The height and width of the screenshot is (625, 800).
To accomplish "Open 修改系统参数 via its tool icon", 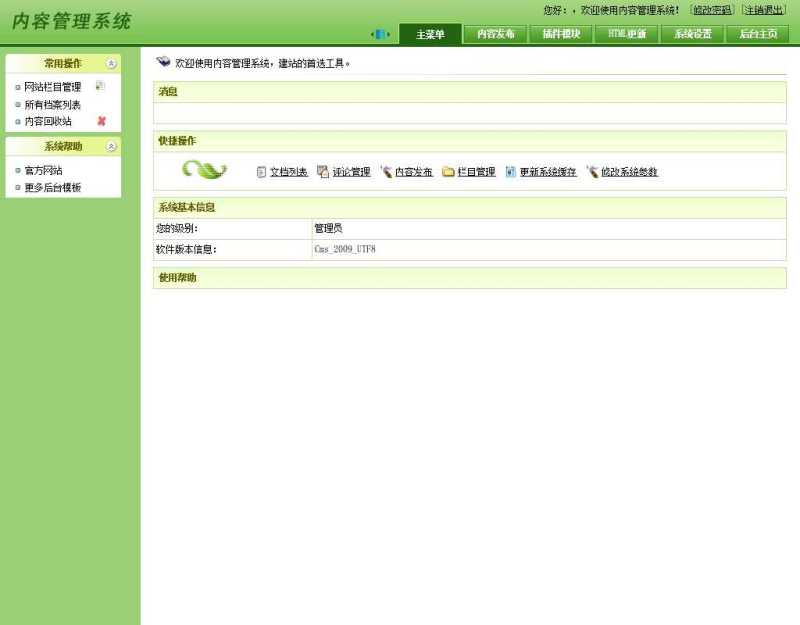I will point(594,171).
